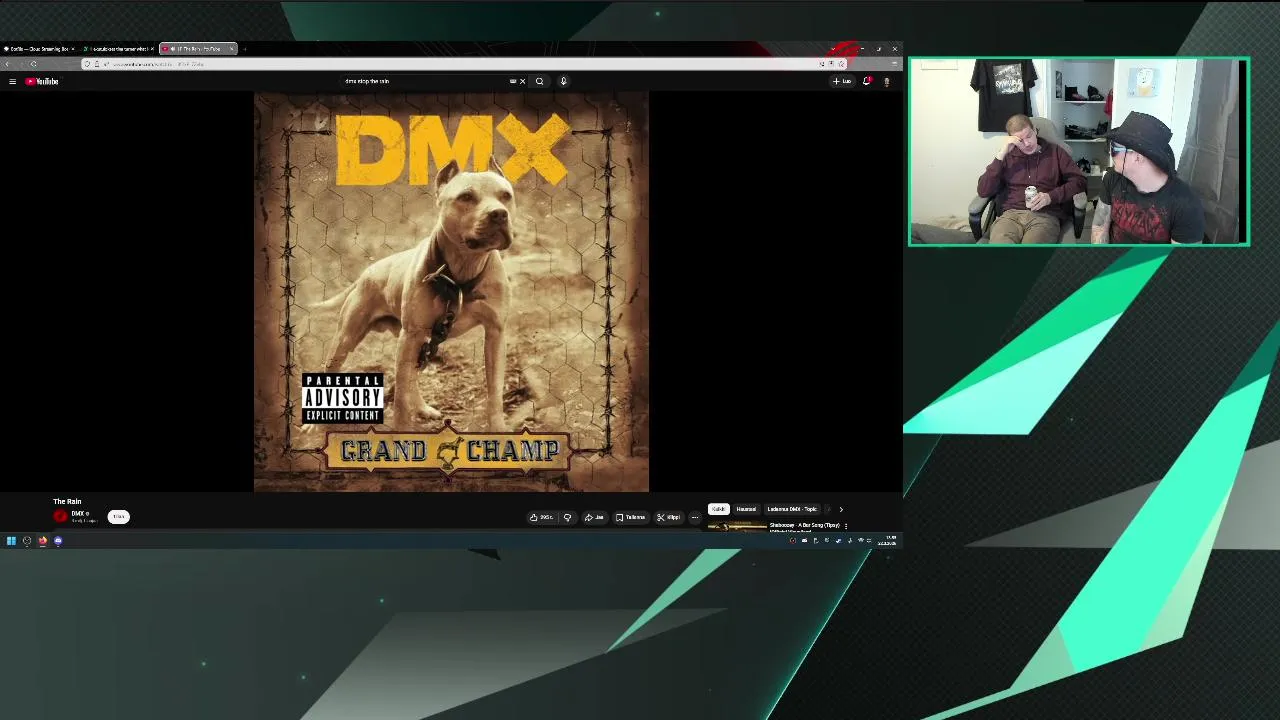1280x720 pixels.
Task: Reload the page with refresh icon
Action: tap(33, 64)
